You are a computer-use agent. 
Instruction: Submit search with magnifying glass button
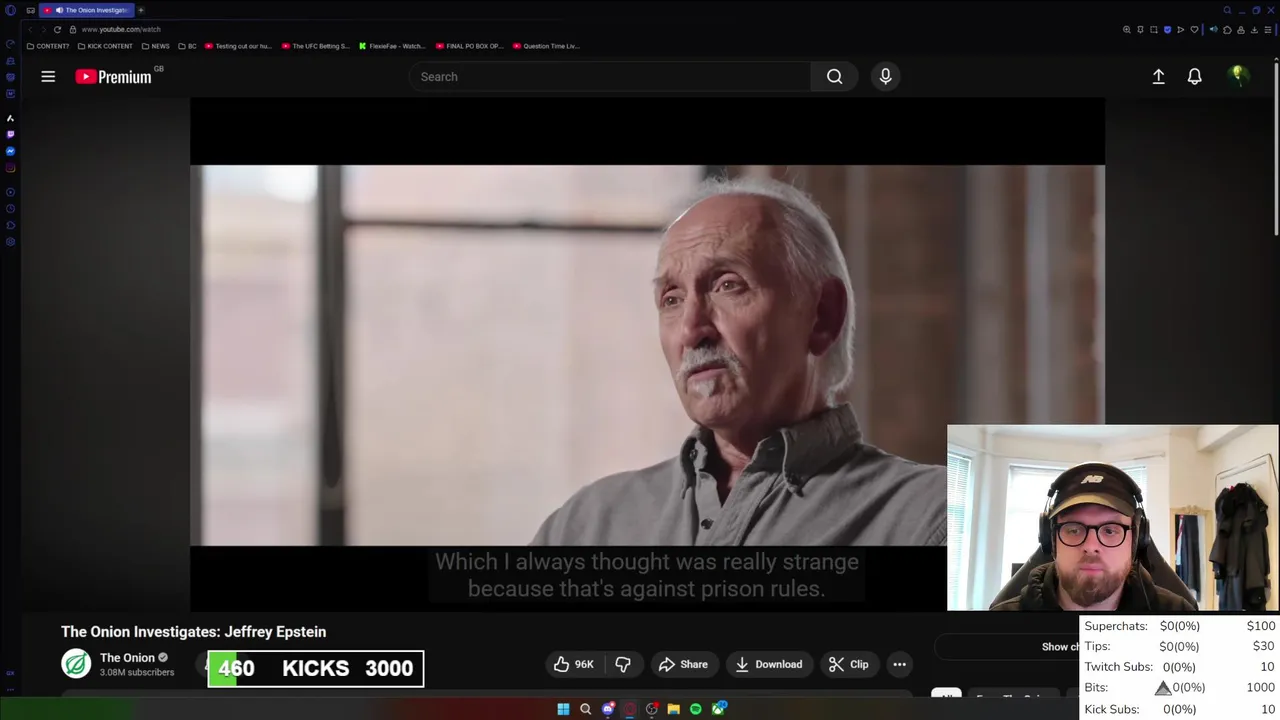tap(834, 76)
